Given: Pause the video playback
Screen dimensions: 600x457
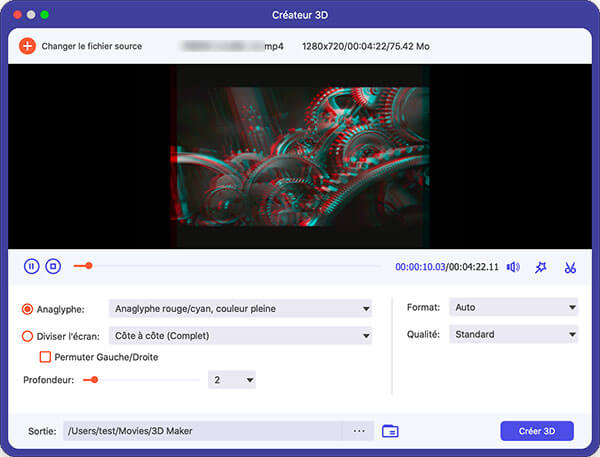Looking at the screenshot, I should tap(31, 266).
